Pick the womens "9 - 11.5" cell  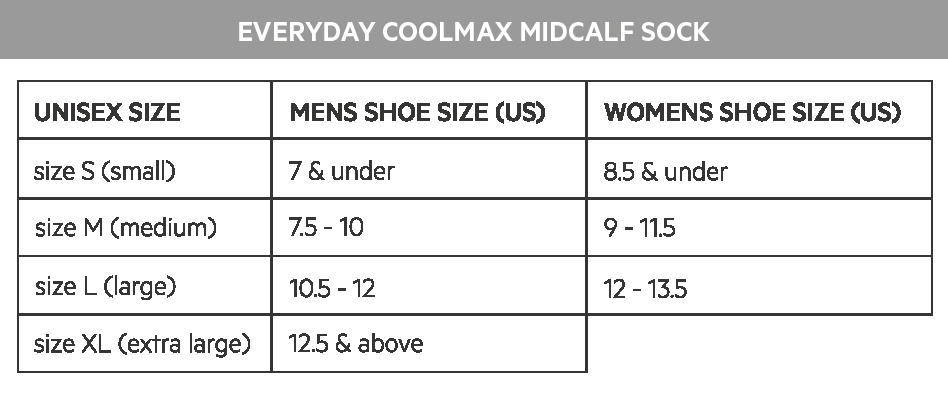coord(639,229)
